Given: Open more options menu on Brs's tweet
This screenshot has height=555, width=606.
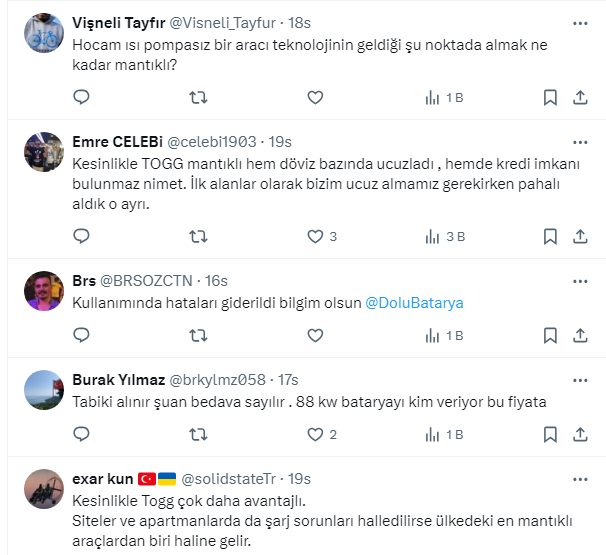Looking at the screenshot, I should 580,281.
